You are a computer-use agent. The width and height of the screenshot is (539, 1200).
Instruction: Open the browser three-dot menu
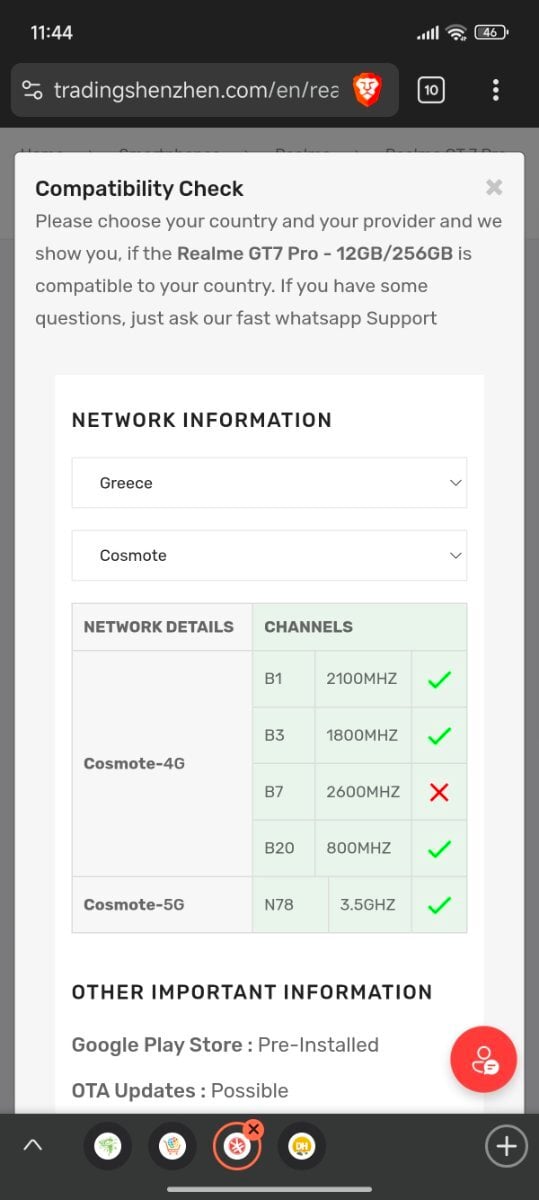495,90
